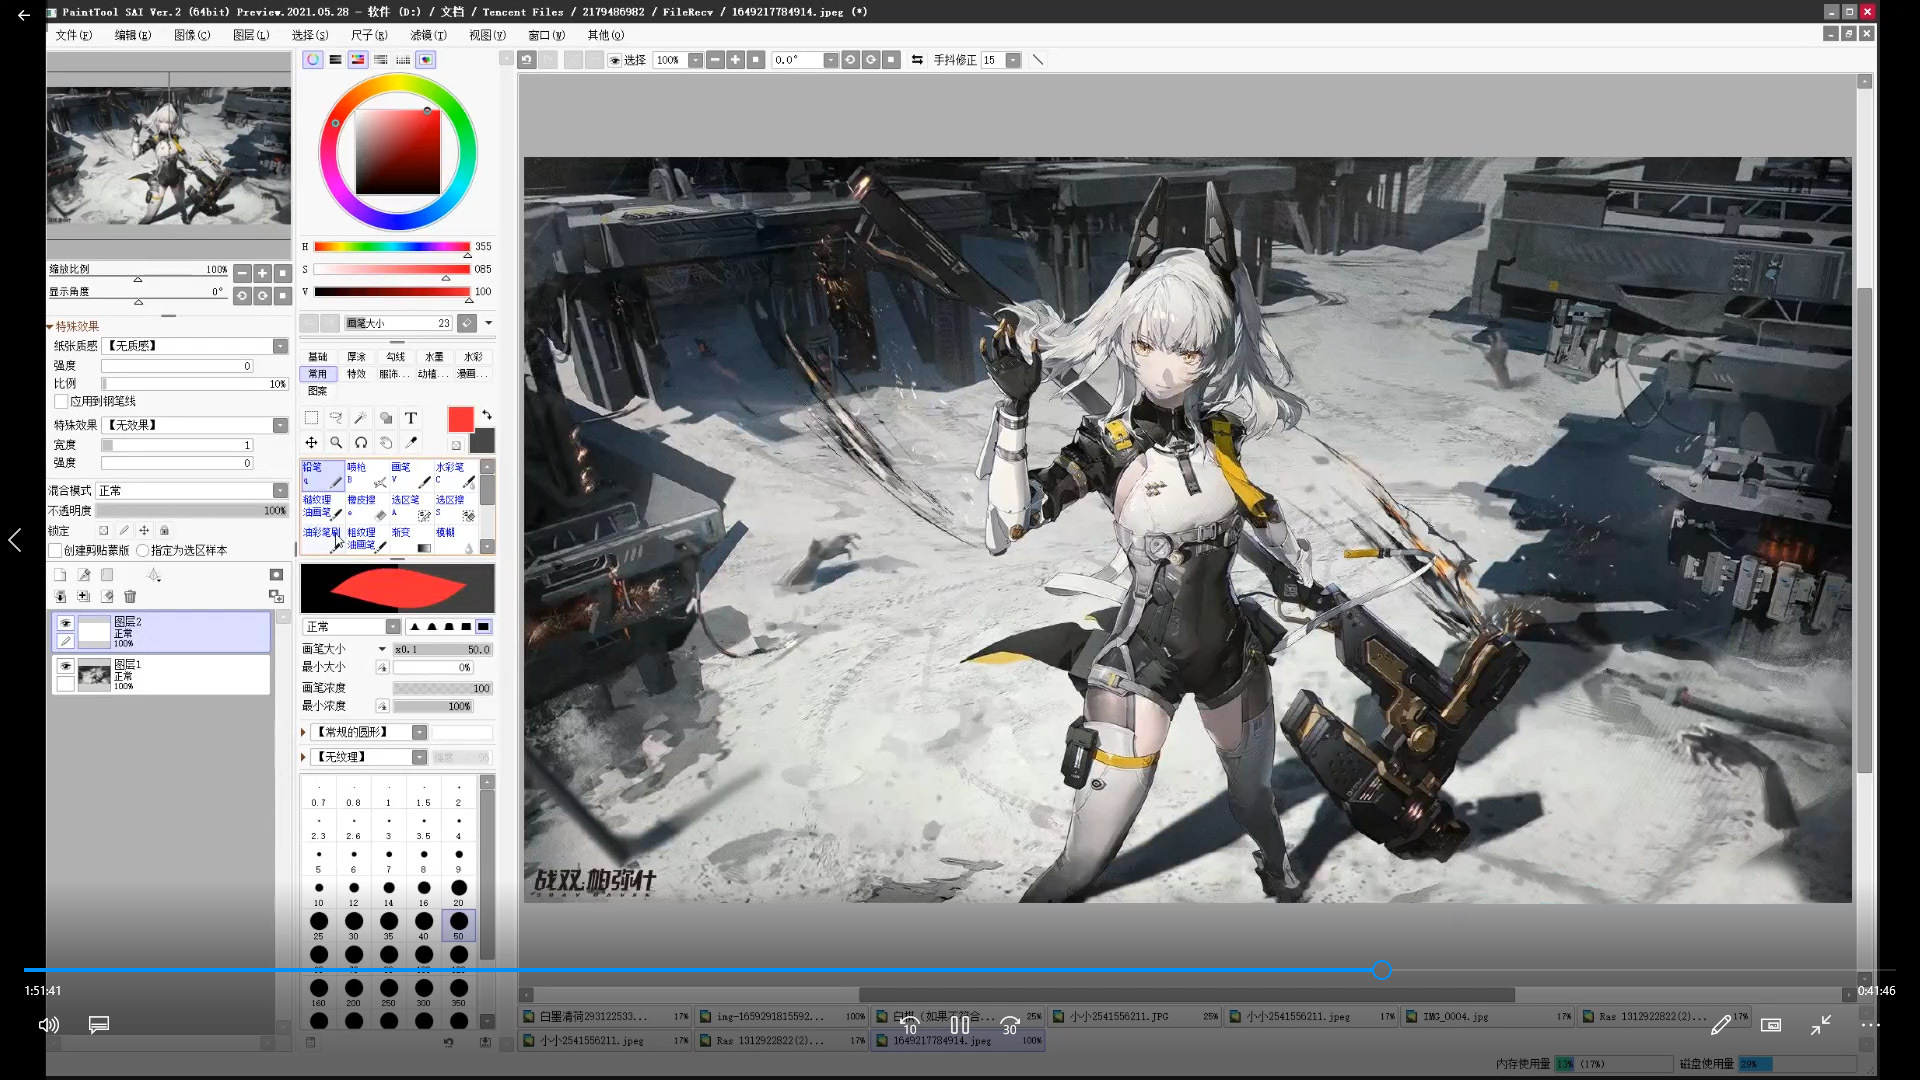Zoom out canvas with minus button

pos(715,60)
